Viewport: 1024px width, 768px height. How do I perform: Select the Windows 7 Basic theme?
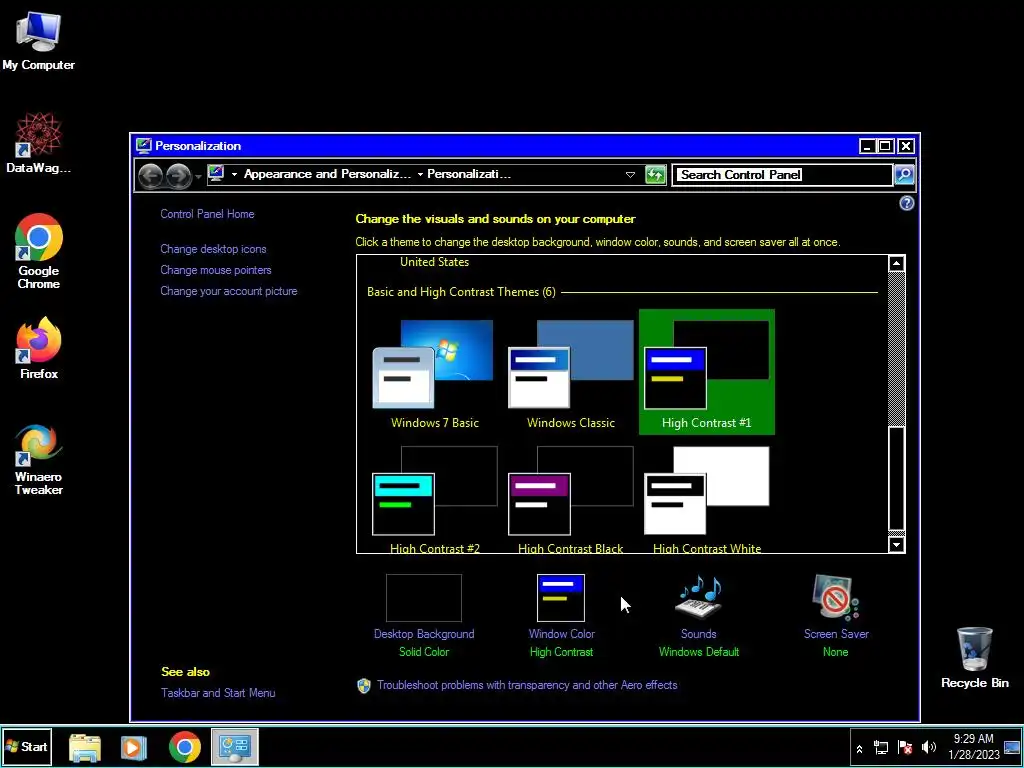[434, 374]
